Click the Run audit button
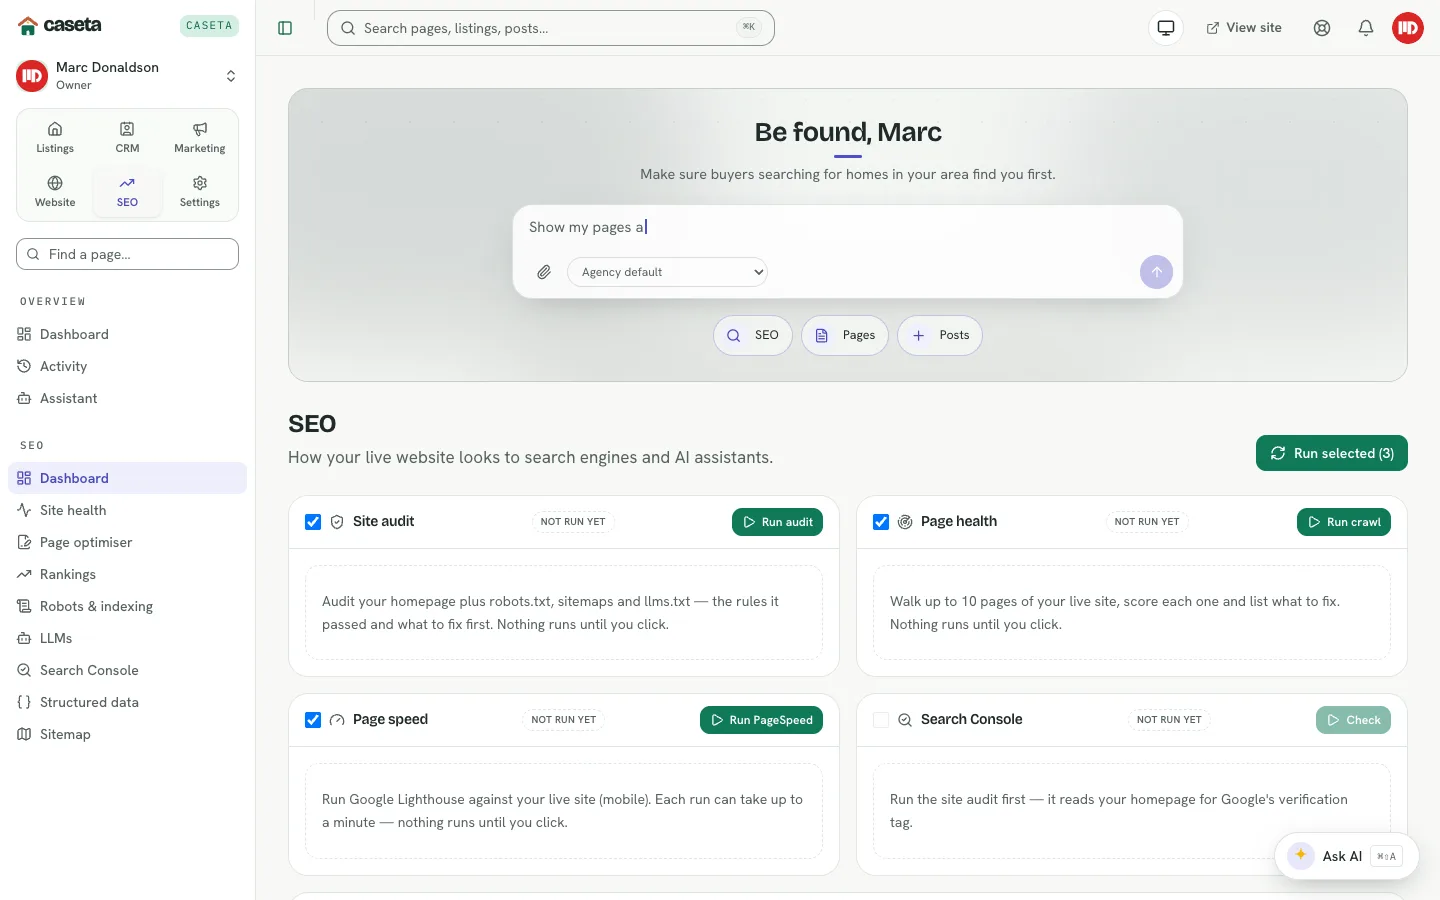 point(777,522)
